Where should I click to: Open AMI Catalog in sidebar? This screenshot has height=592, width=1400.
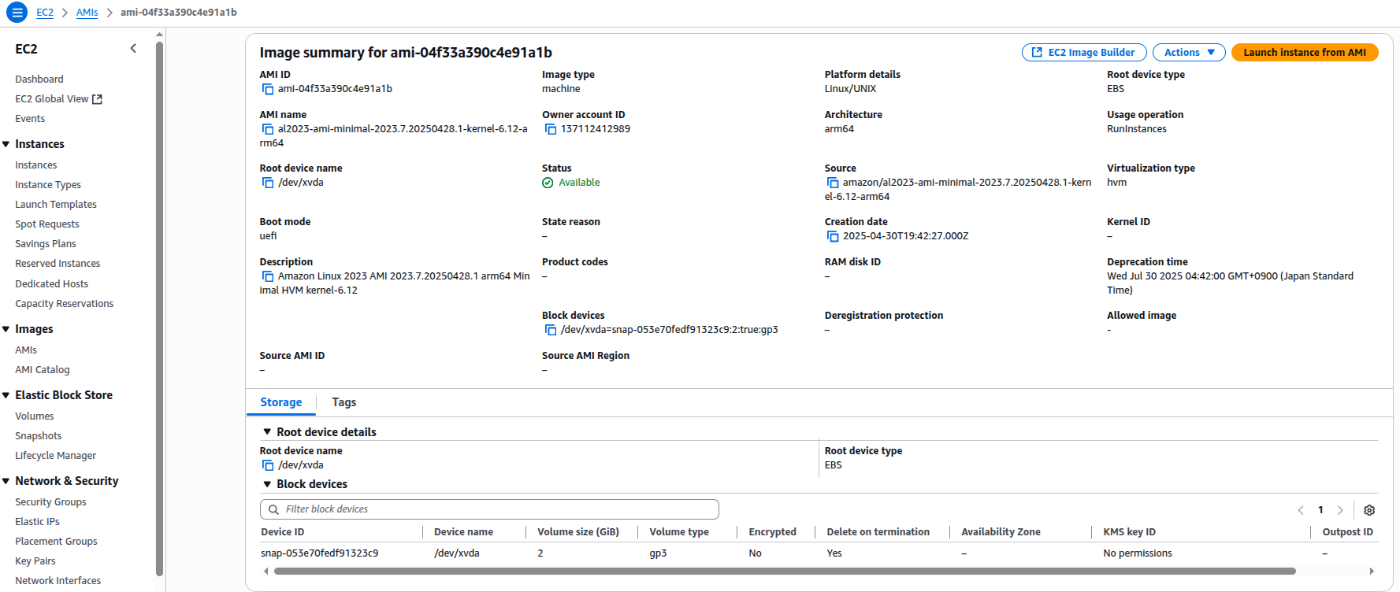(42, 370)
